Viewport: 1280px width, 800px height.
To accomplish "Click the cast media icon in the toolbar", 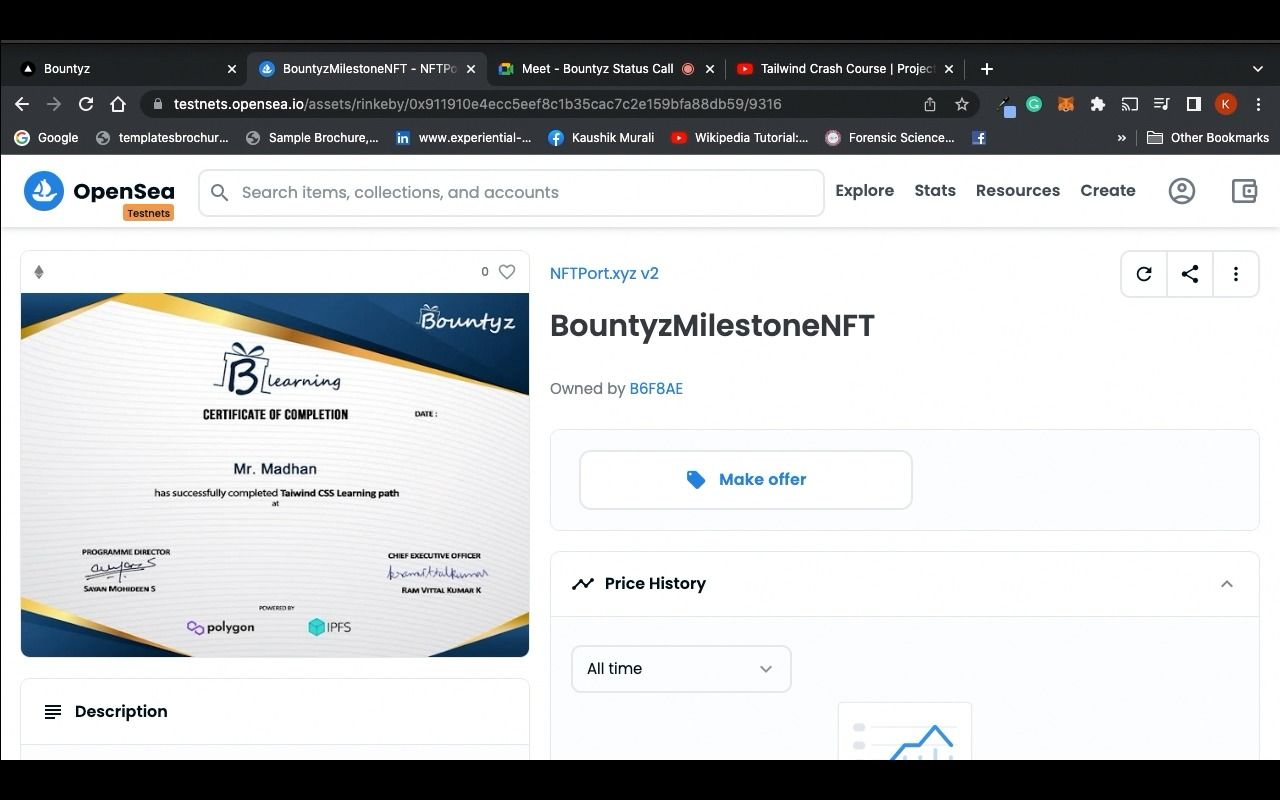I will click(x=1130, y=104).
